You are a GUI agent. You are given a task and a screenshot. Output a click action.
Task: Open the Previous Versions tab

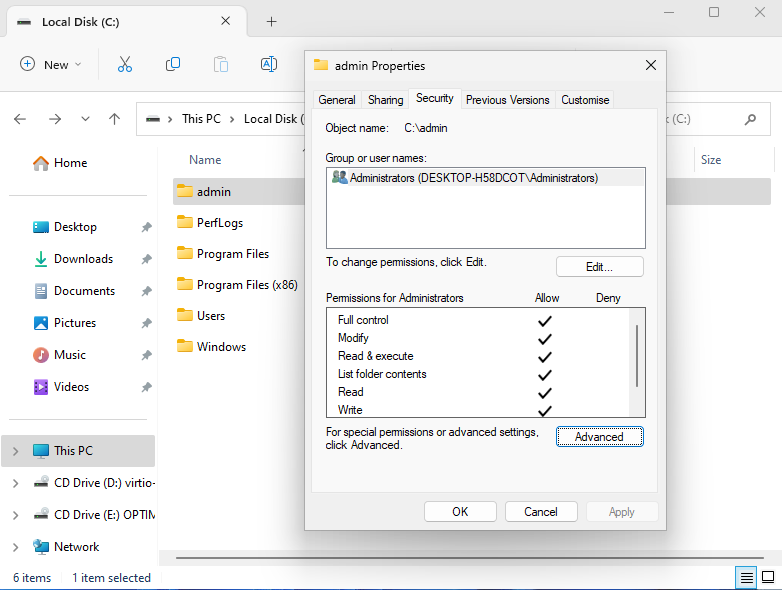[x=507, y=100]
